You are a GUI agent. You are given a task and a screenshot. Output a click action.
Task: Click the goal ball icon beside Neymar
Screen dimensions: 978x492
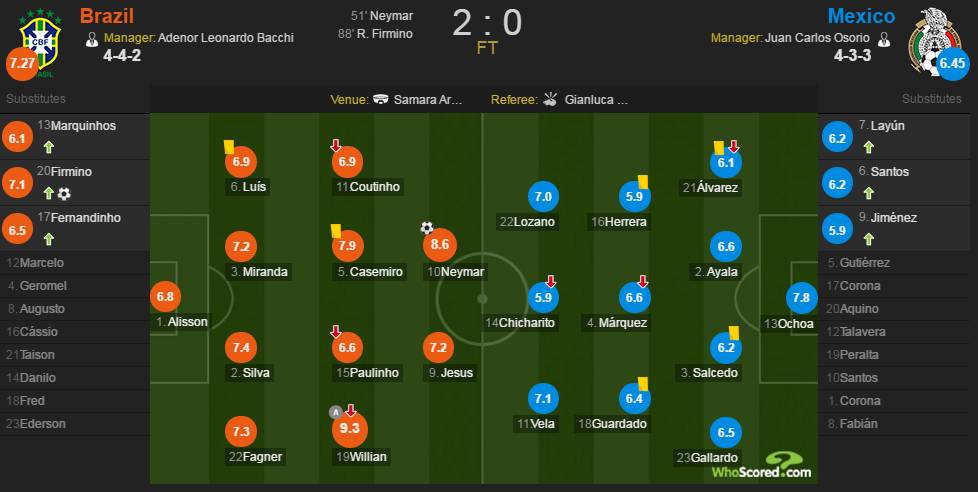pyautogui.click(x=427, y=228)
